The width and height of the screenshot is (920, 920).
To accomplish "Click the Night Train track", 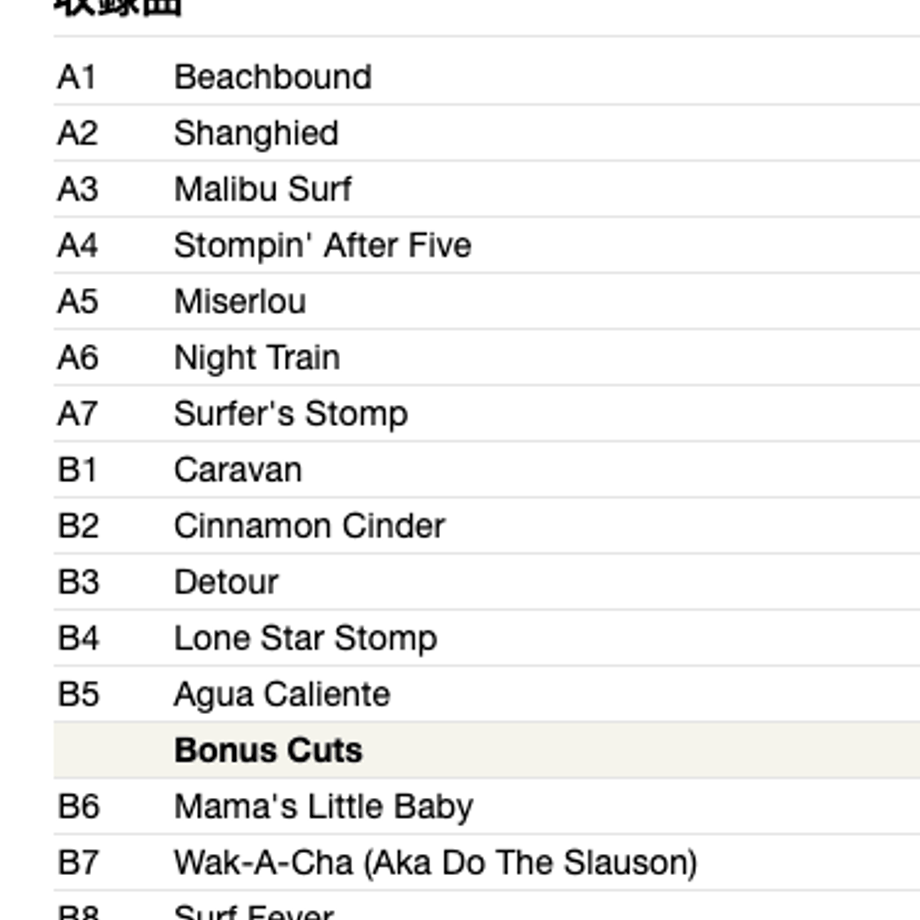I will tap(257, 358).
